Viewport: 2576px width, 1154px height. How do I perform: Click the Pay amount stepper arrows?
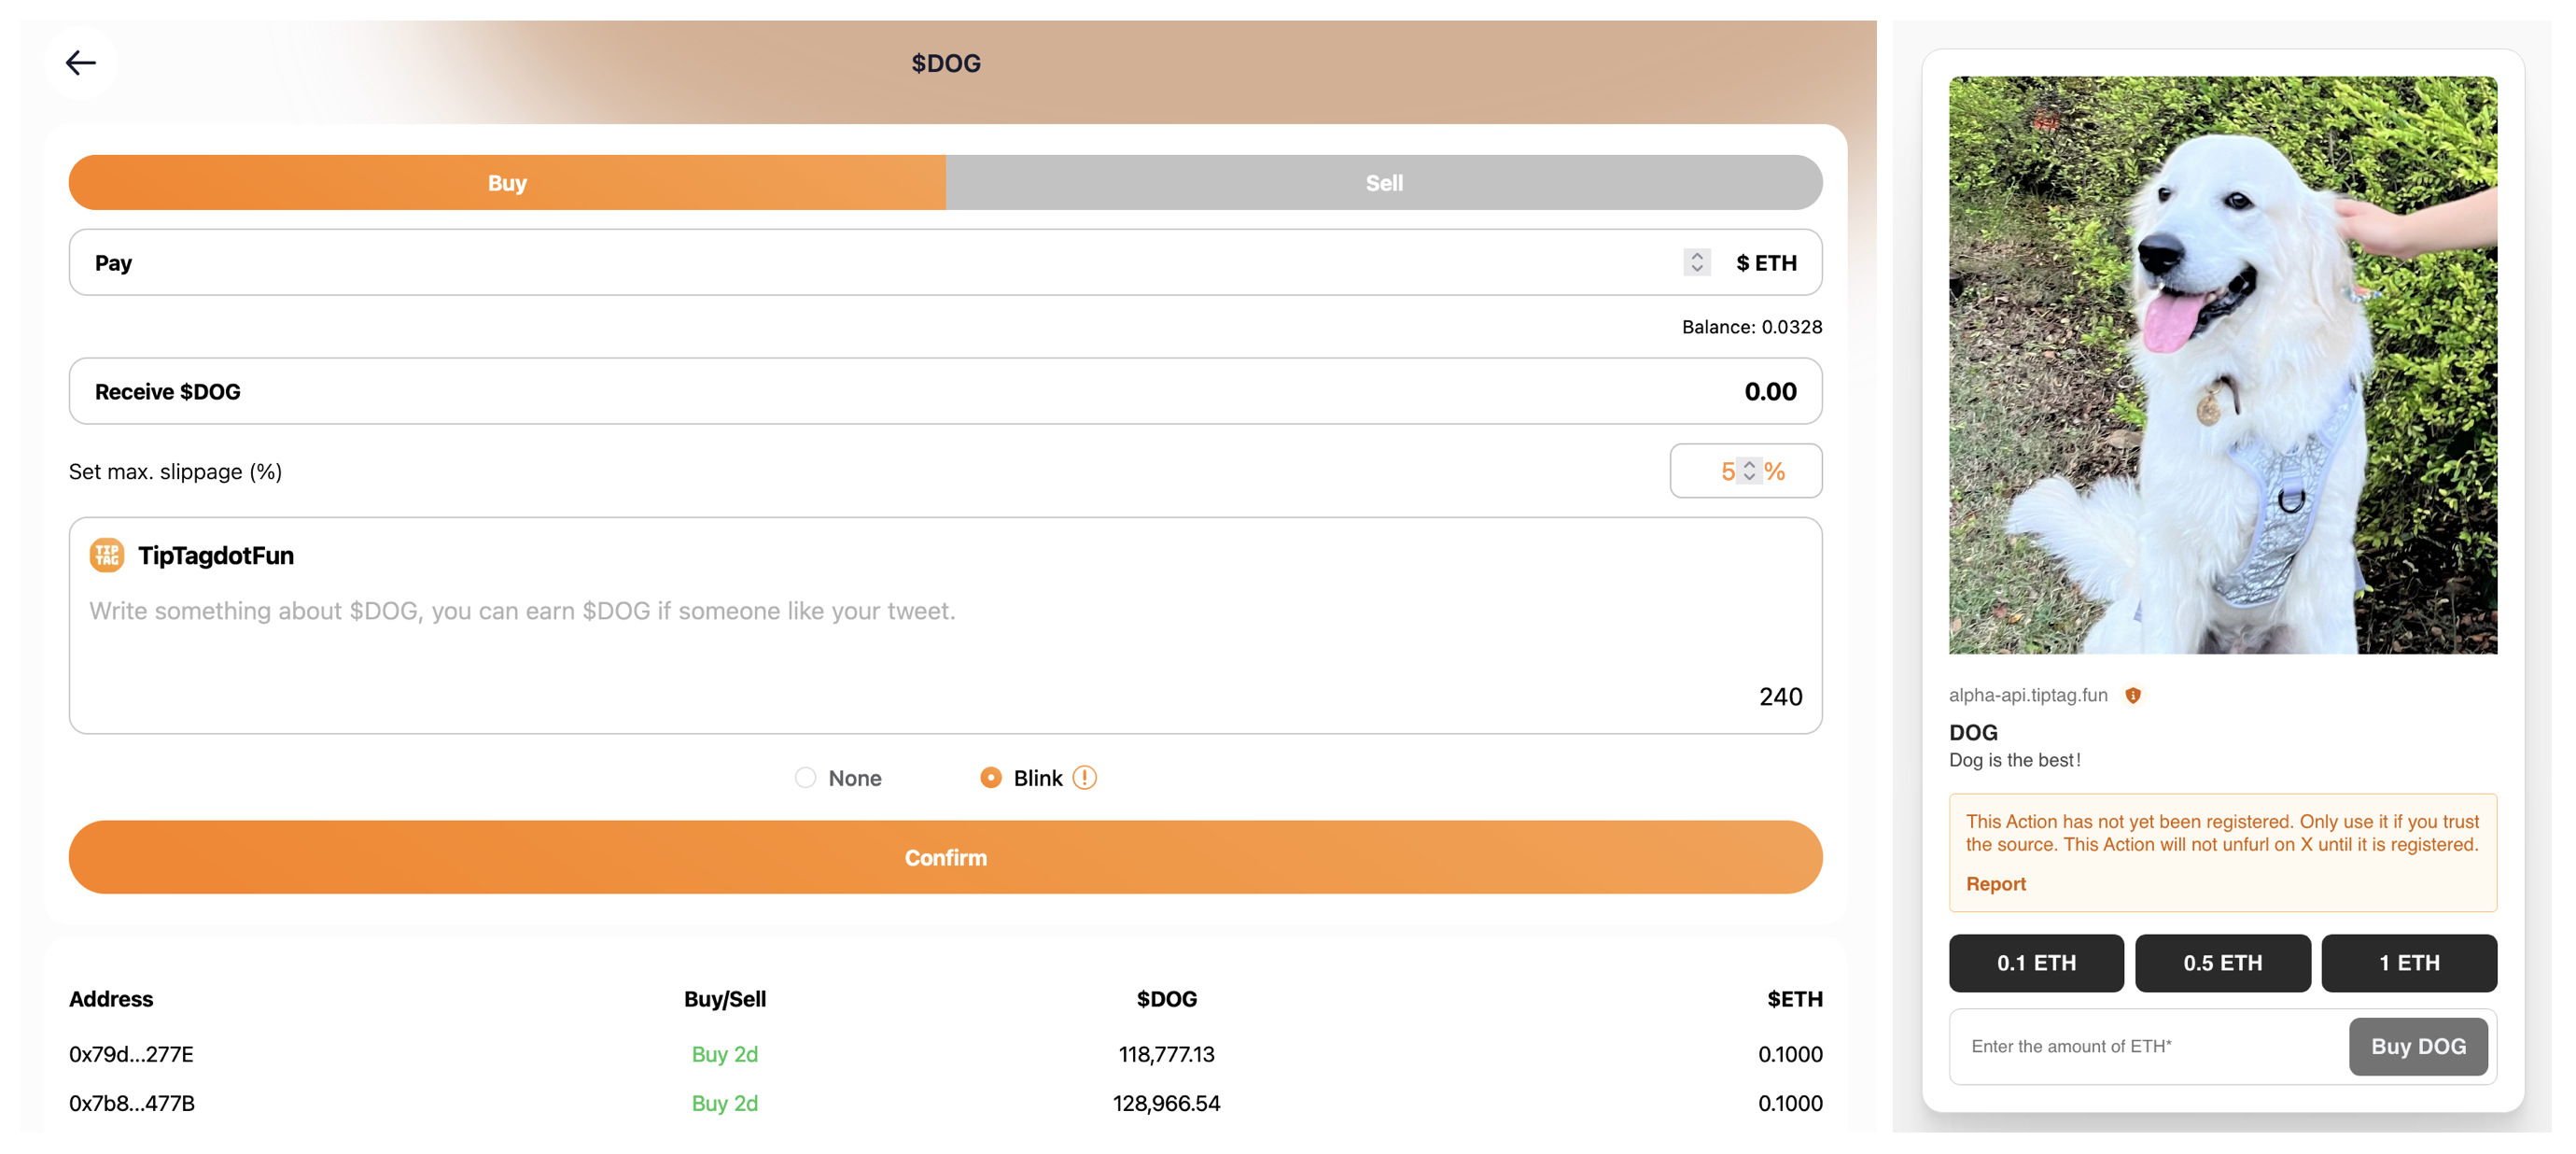[1696, 262]
